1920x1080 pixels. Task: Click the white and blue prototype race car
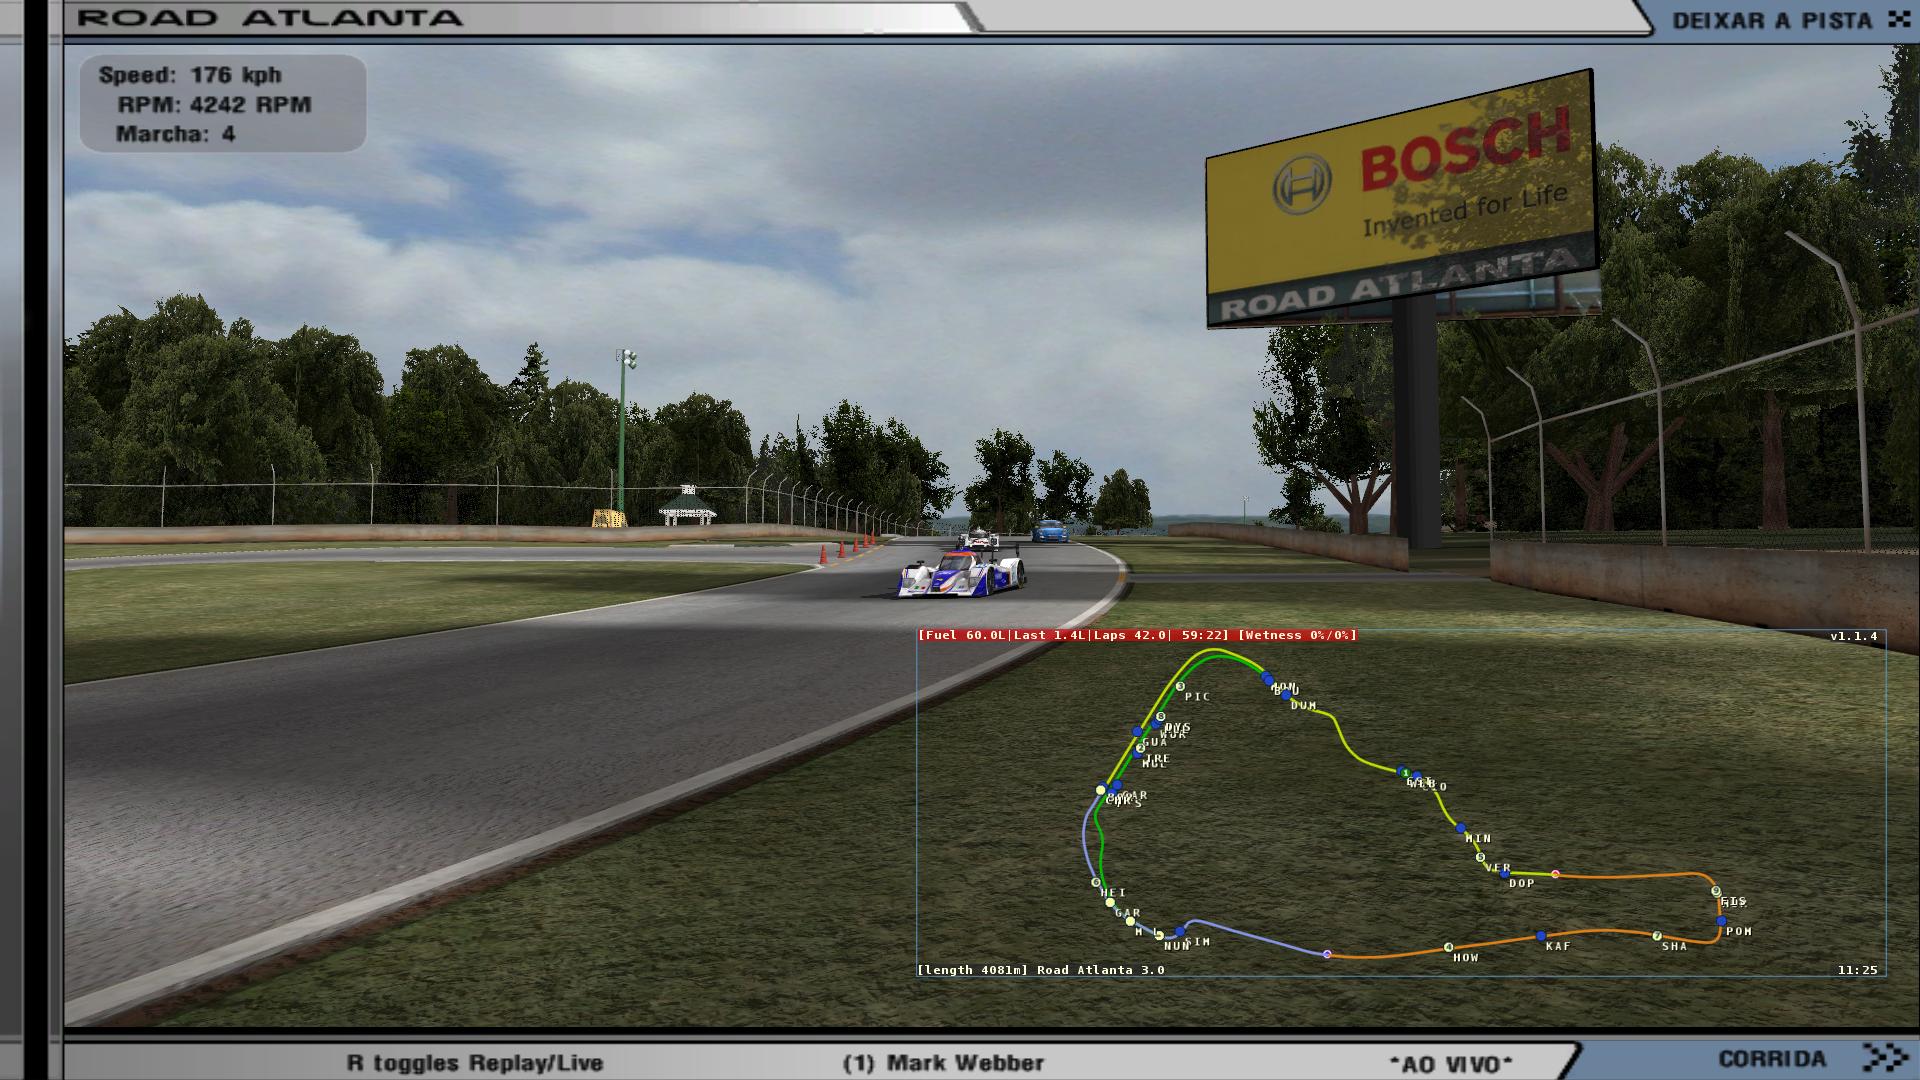click(961, 576)
